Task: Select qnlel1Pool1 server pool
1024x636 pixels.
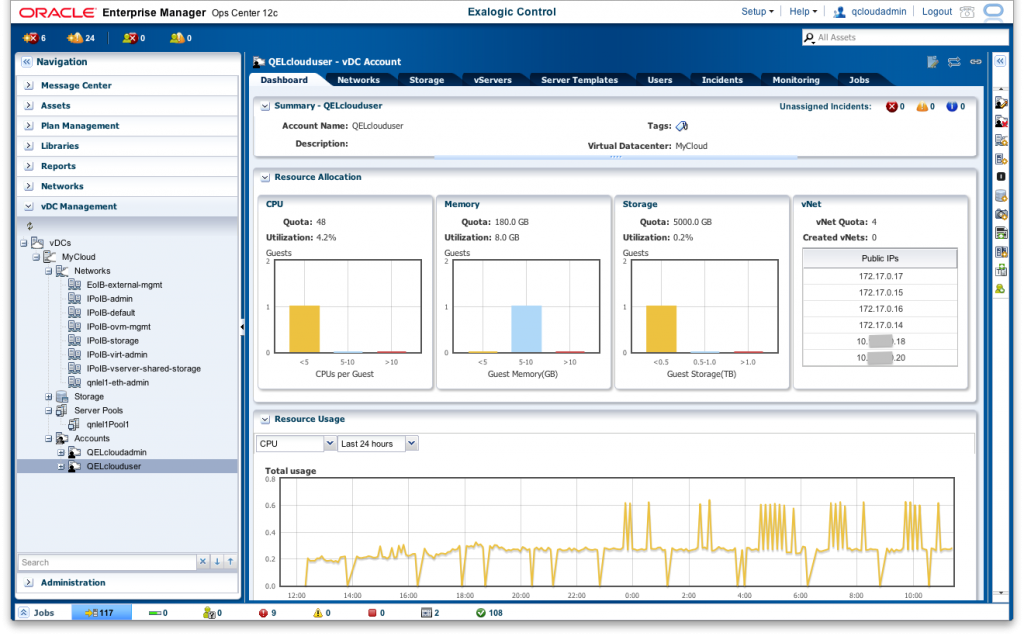Action: click(x=108, y=424)
